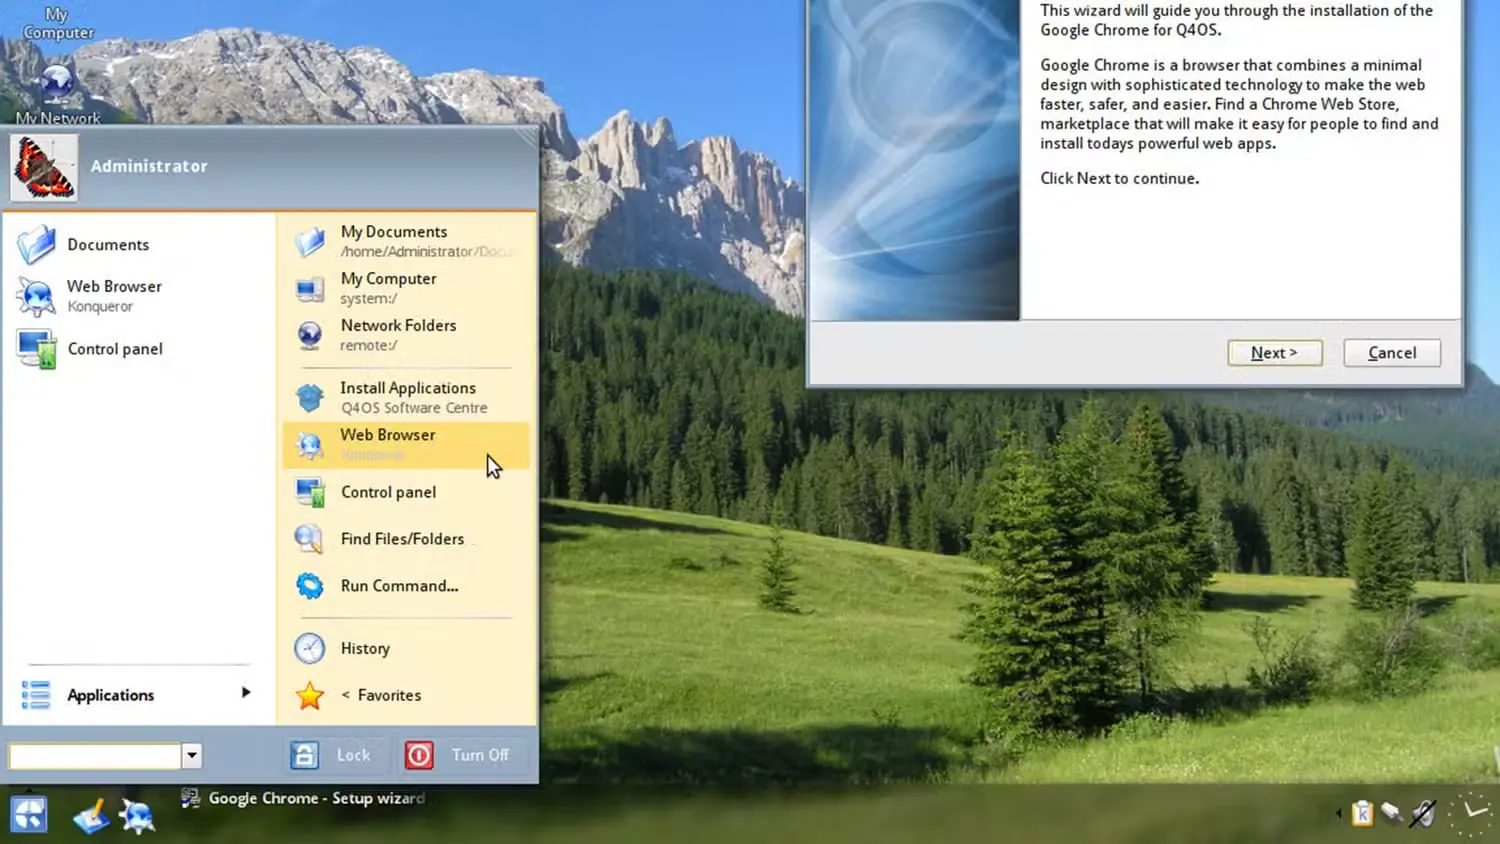Select the My Computer desktop icon
The image size is (1500, 844).
pos(57,24)
